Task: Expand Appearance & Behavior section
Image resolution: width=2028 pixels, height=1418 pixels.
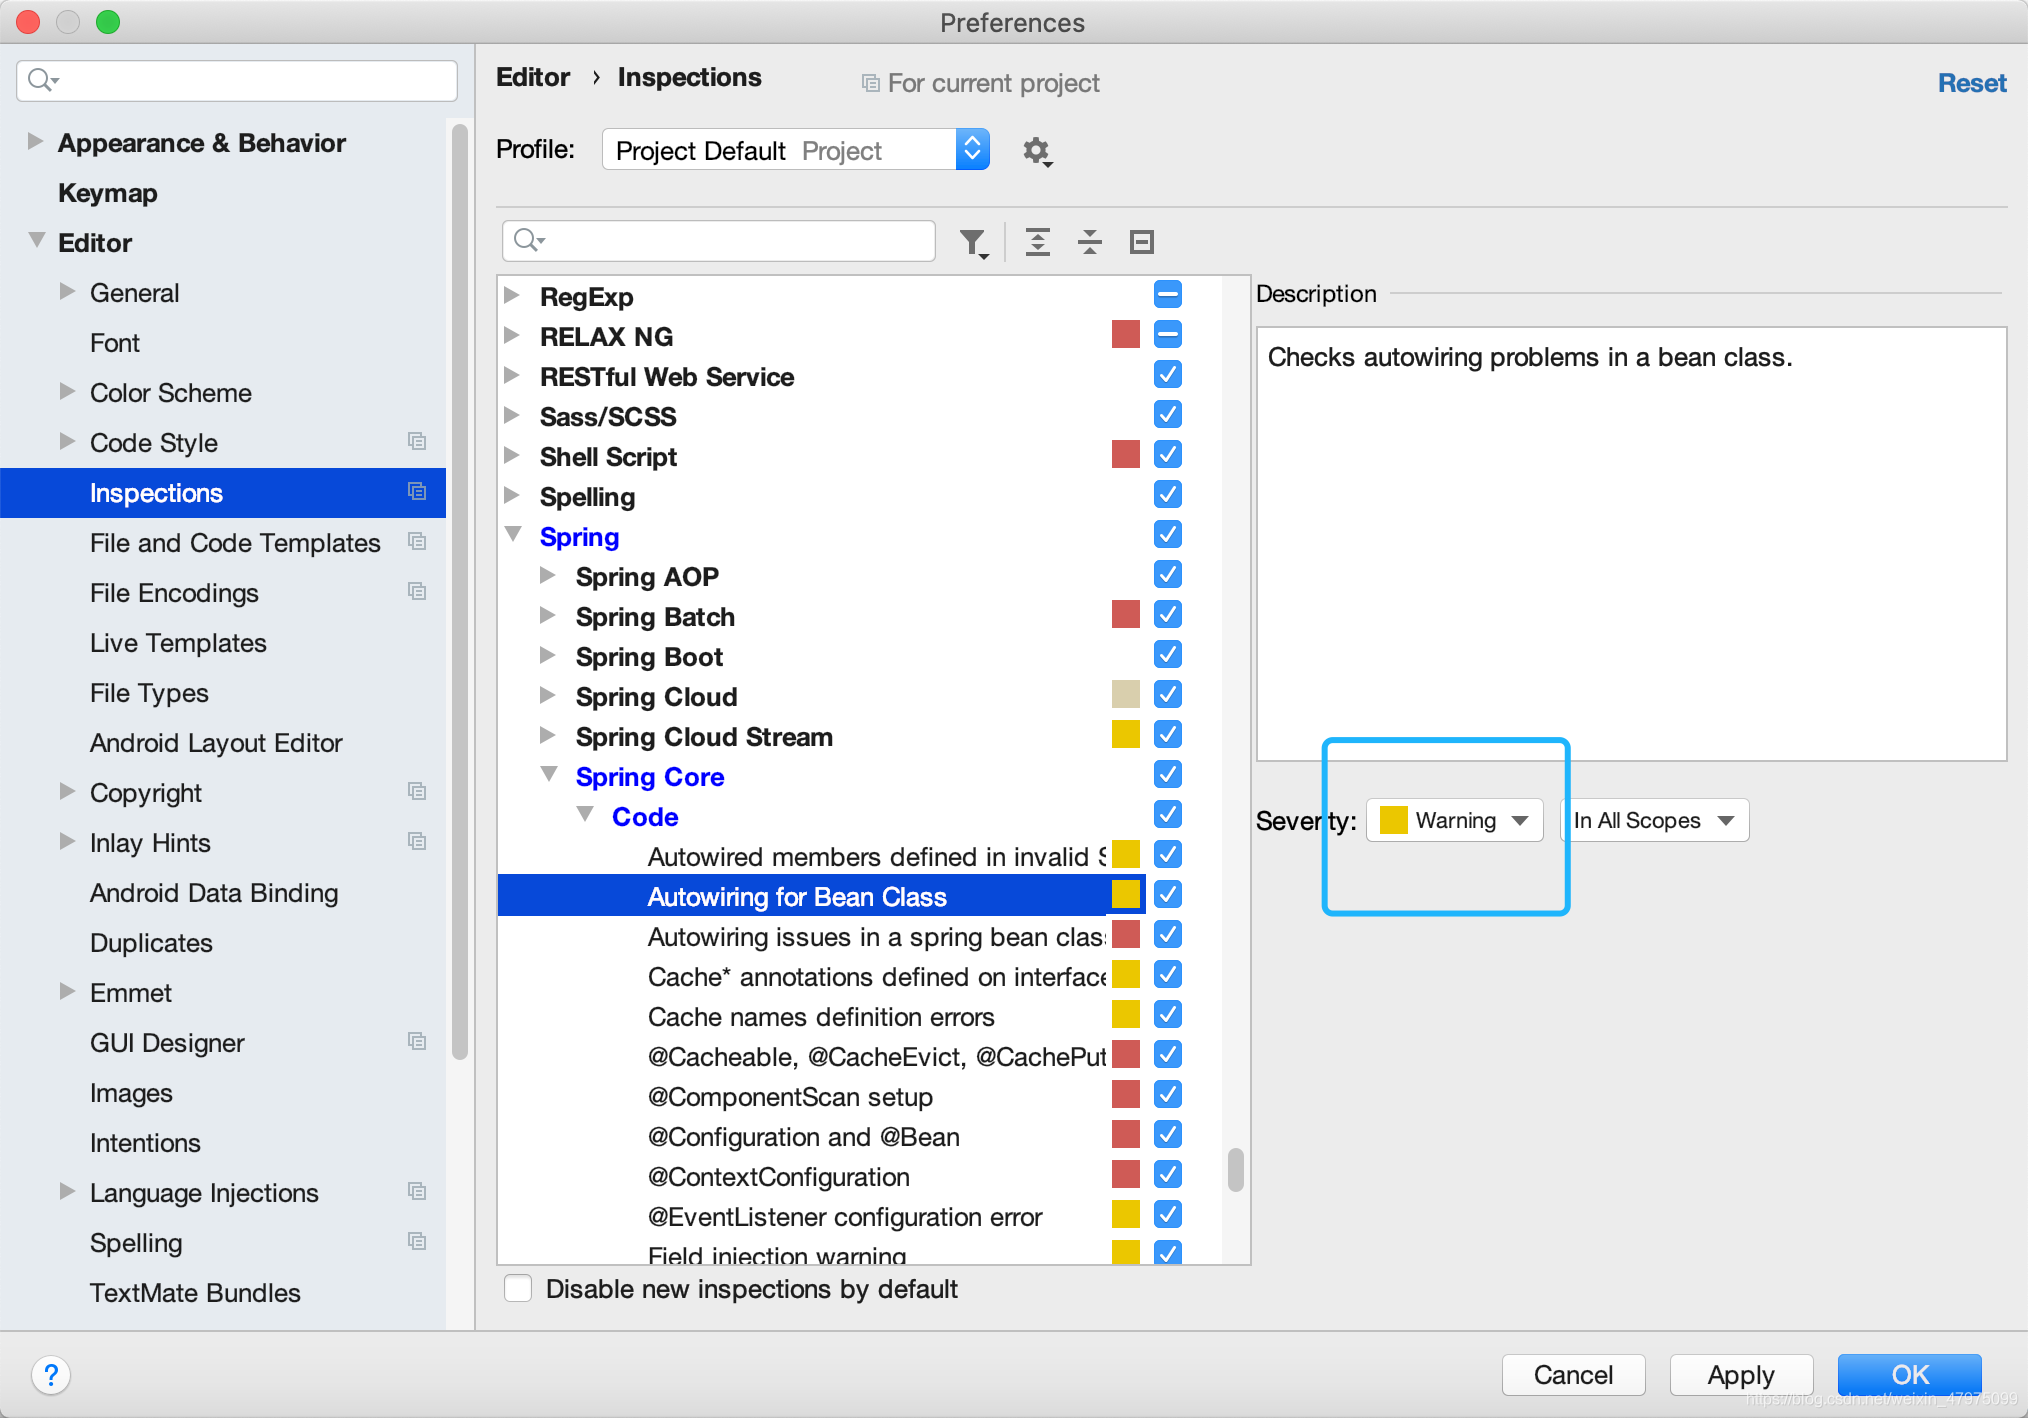Action: click(35, 141)
